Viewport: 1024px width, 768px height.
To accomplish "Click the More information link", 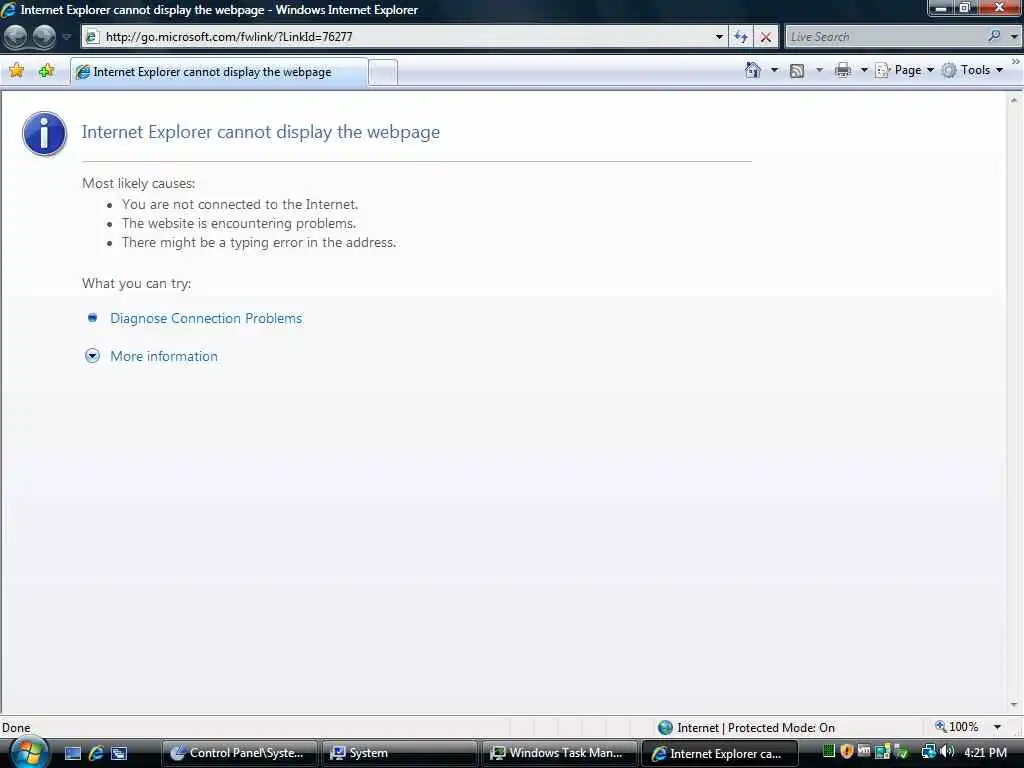I will (164, 356).
